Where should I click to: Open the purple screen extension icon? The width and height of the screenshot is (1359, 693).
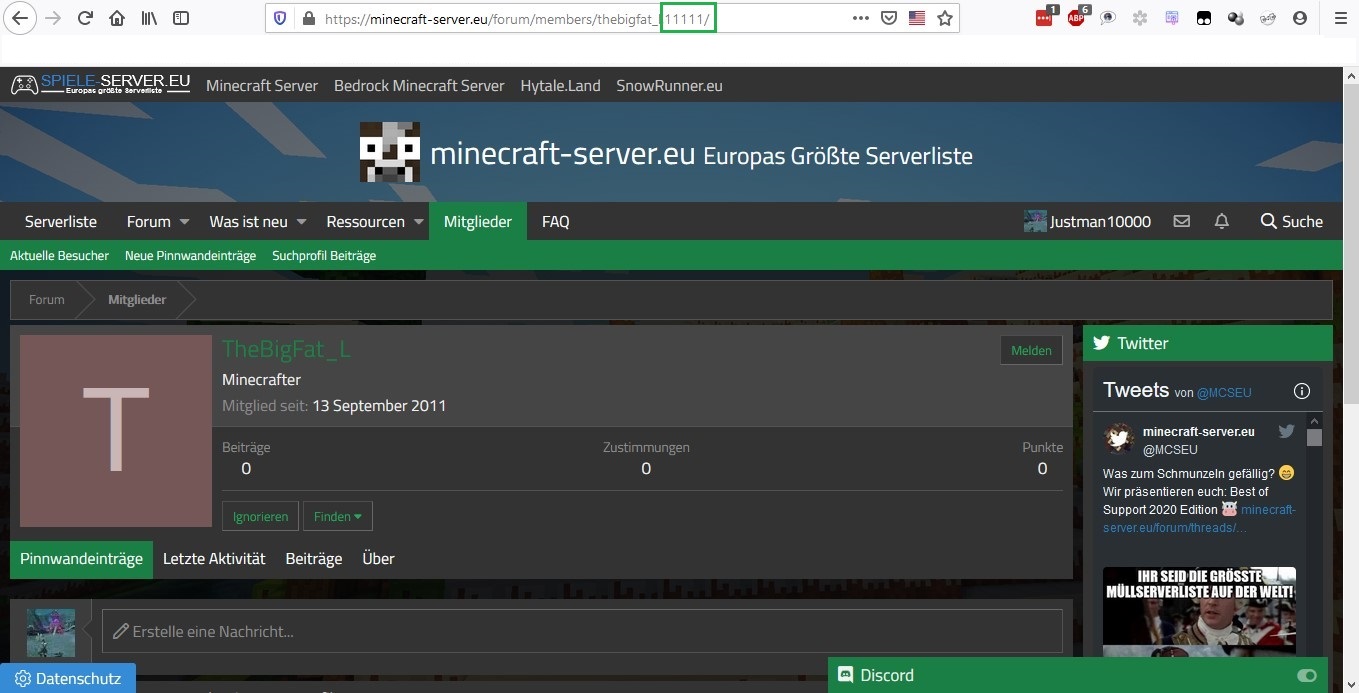(x=1172, y=18)
